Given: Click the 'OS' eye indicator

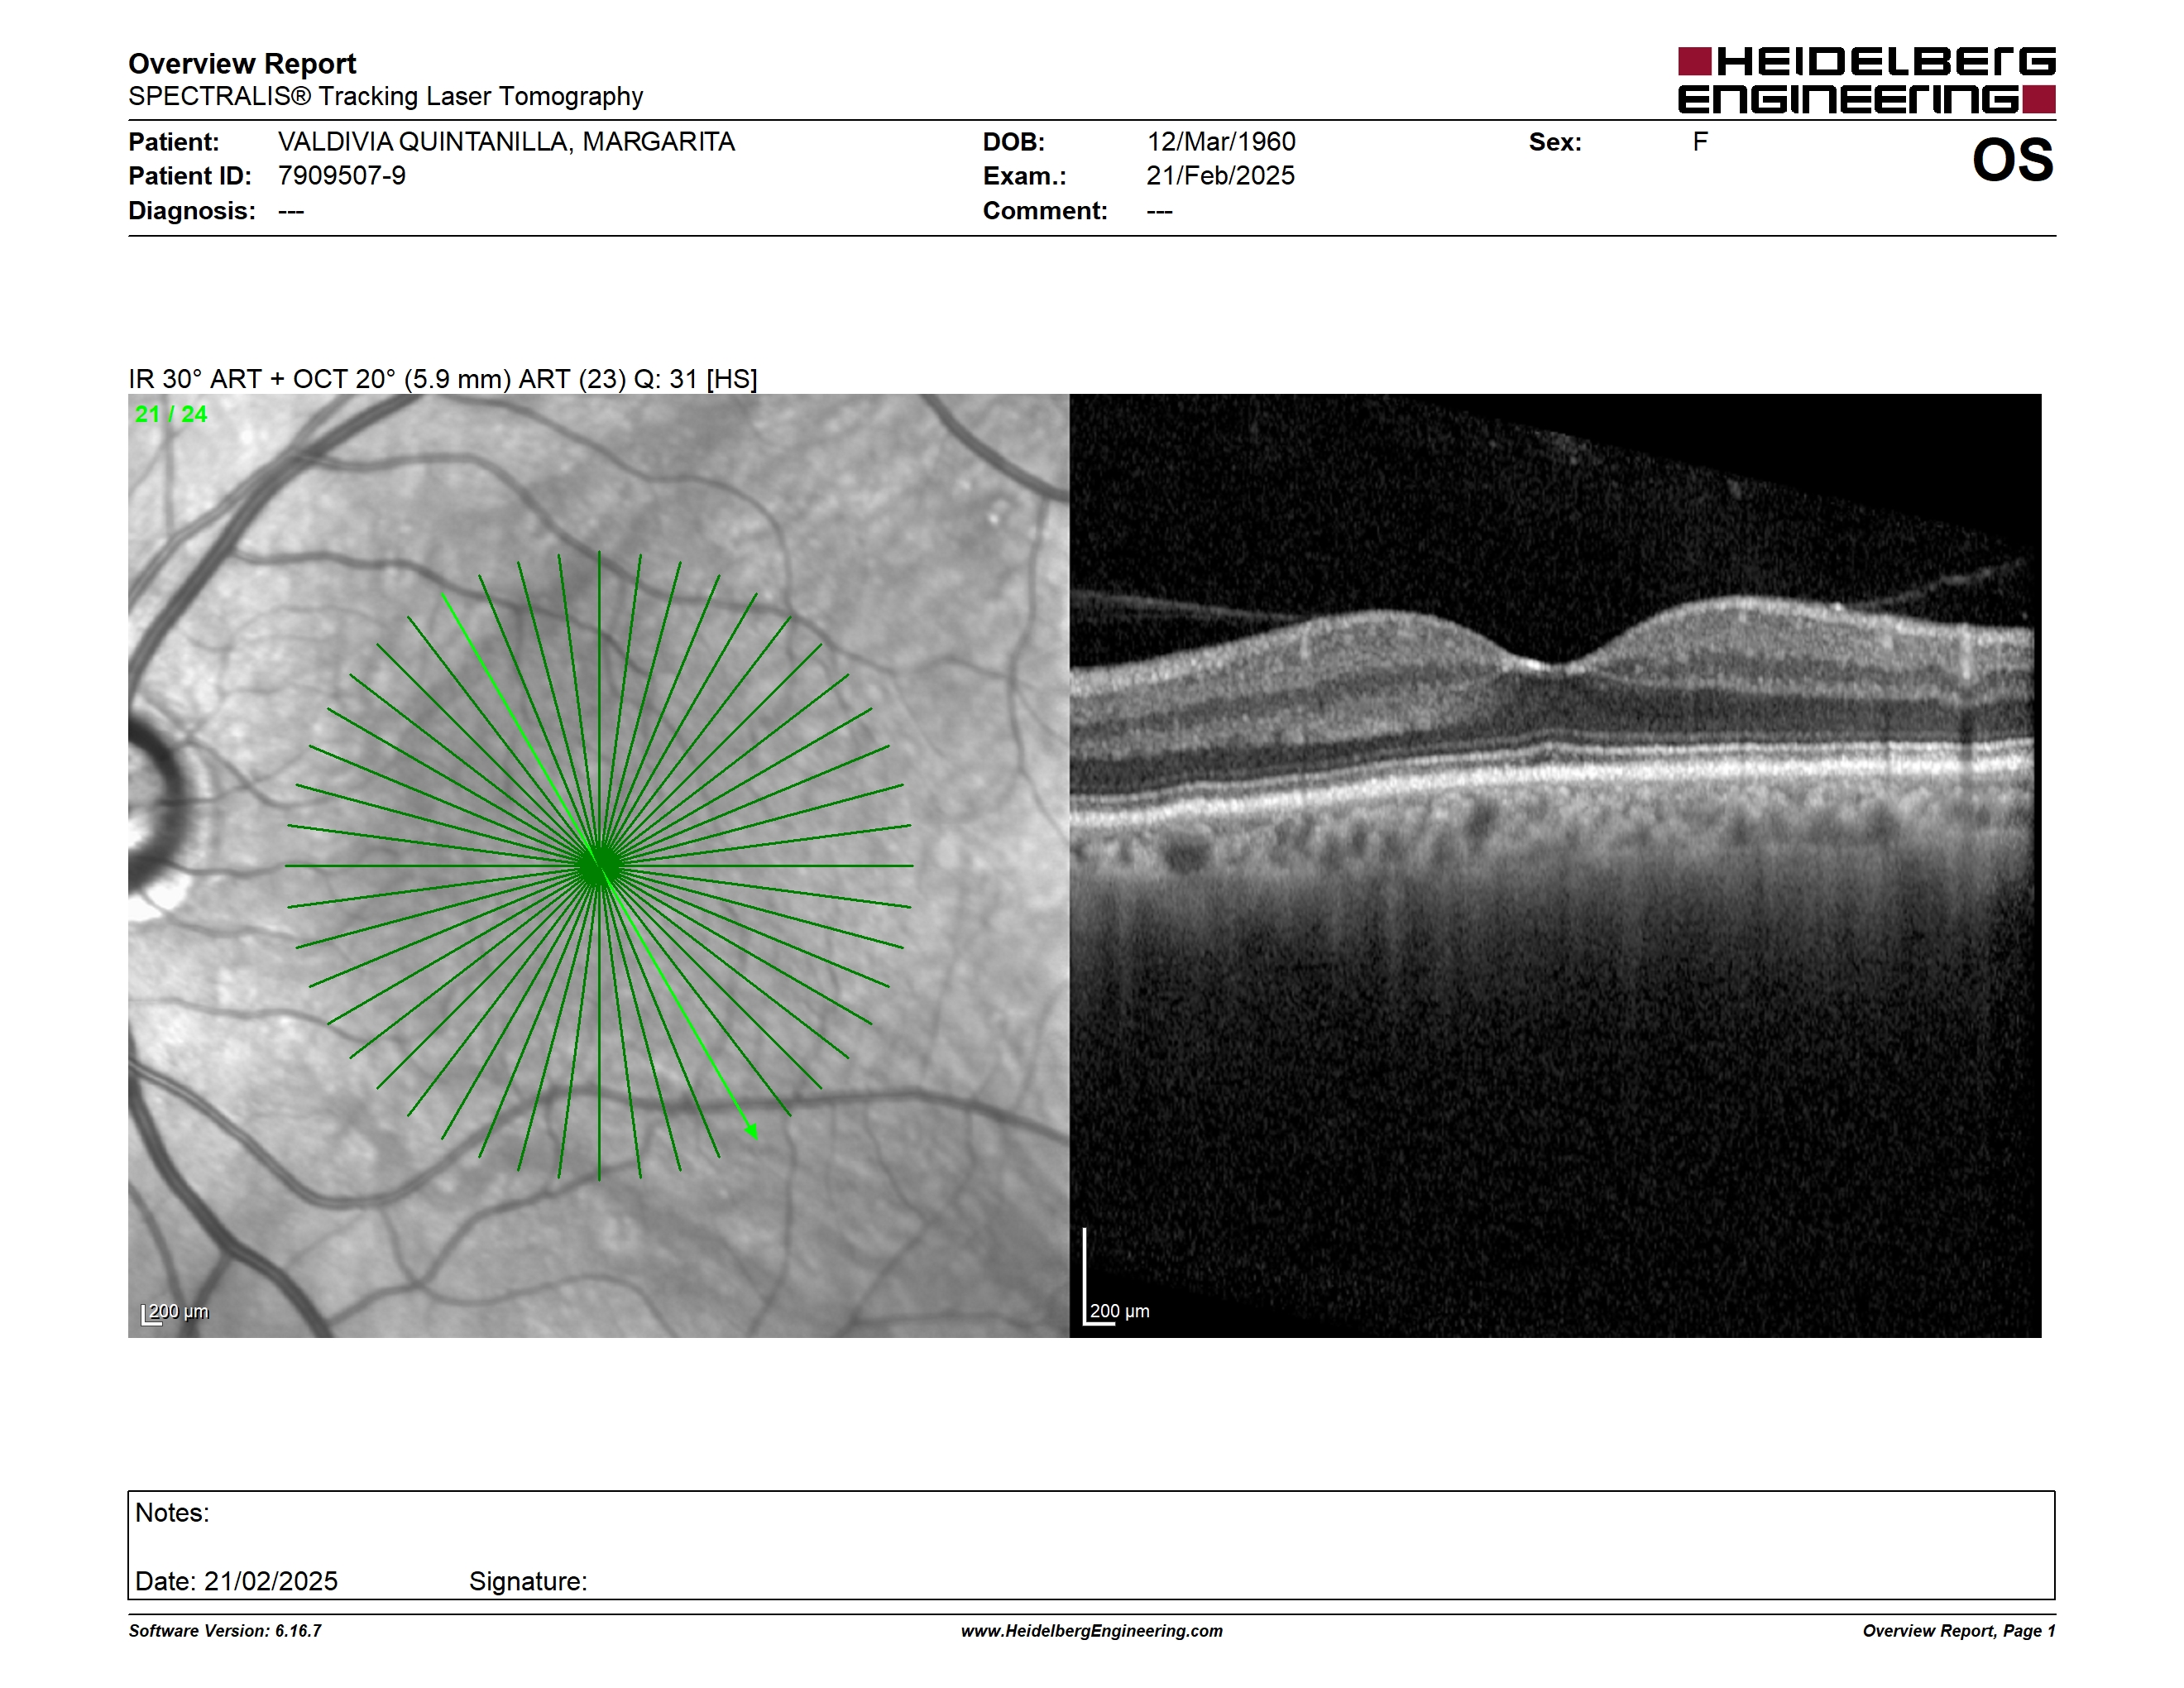Looking at the screenshot, I should (2012, 160).
